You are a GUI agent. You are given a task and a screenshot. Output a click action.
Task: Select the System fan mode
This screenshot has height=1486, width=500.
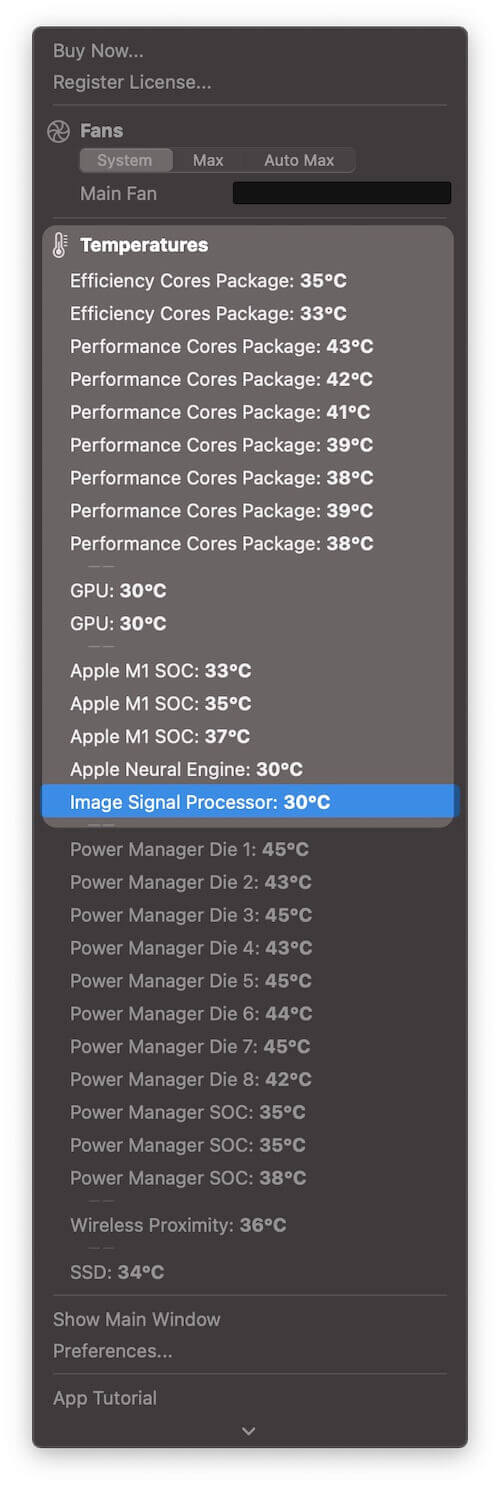tap(125, 160)
